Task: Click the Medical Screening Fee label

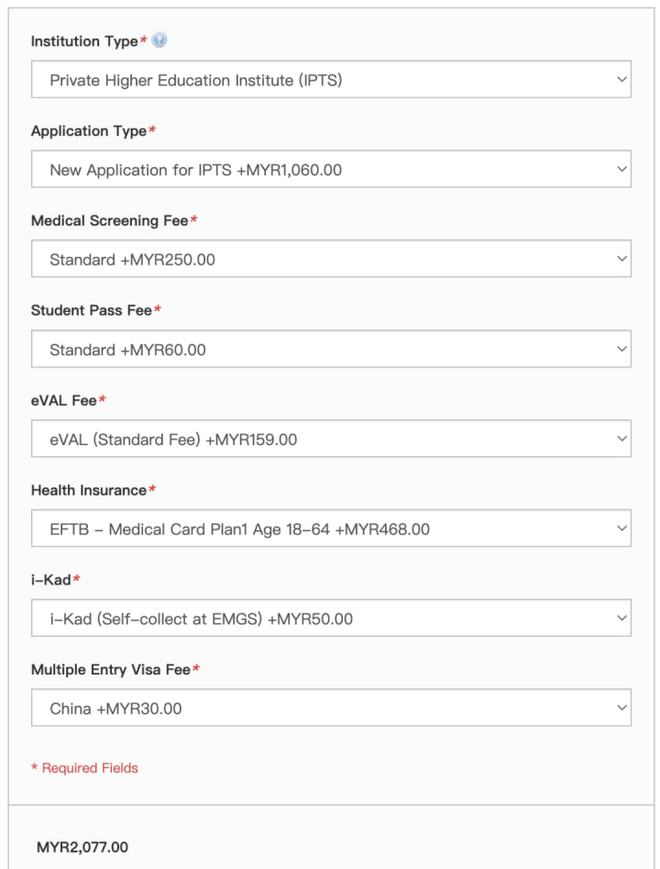Action: pyautogui.click(x=109, y=221)
